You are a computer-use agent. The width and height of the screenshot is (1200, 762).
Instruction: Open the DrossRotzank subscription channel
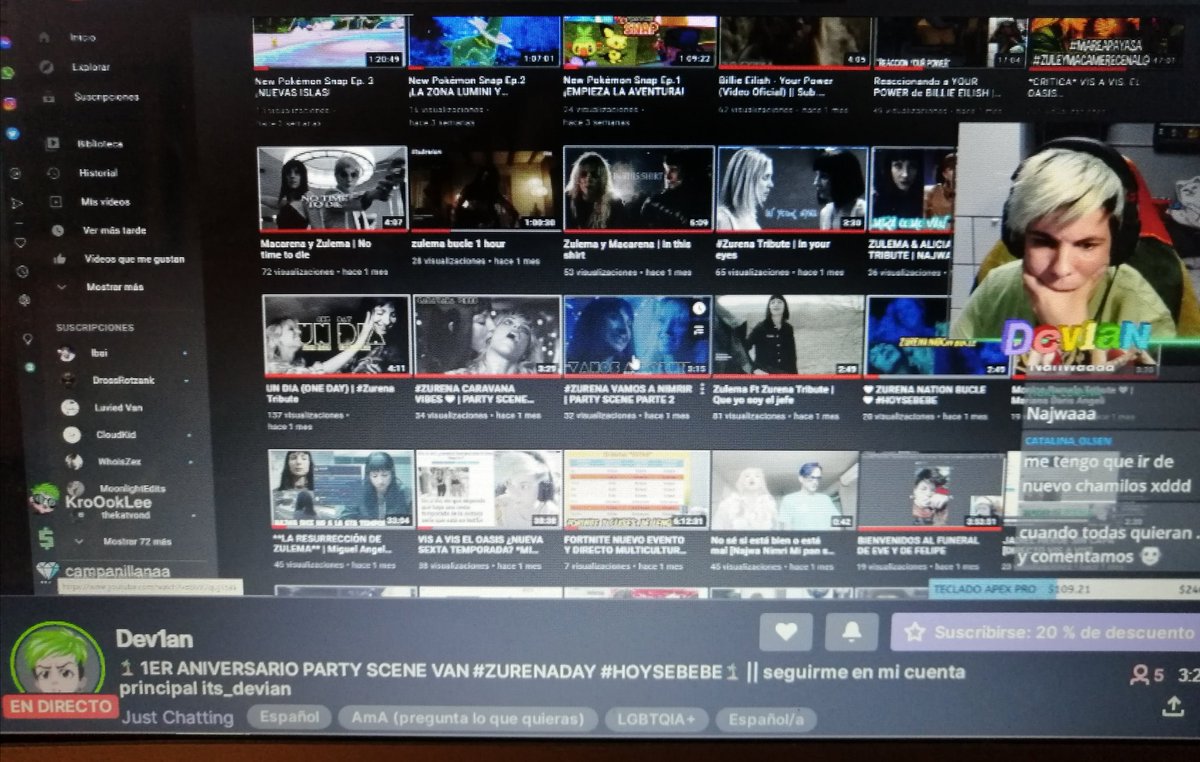pyautogui.click(x=124, y=380)
